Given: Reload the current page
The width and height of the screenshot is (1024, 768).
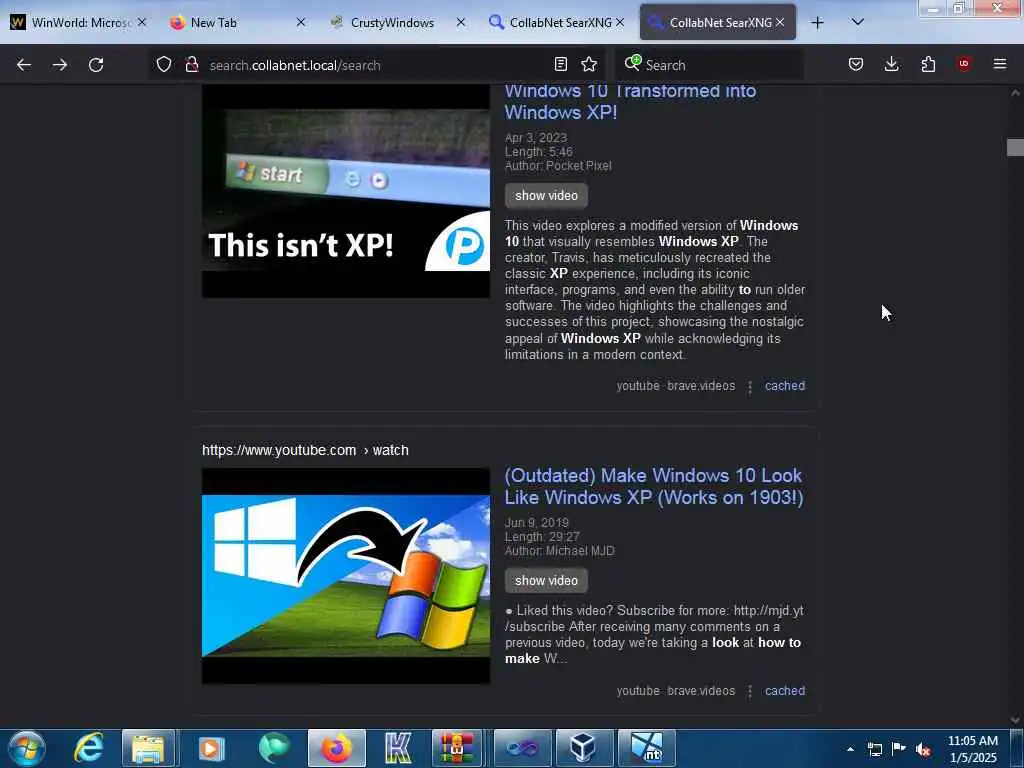Looking at the screenshot, I should [96, 65].
